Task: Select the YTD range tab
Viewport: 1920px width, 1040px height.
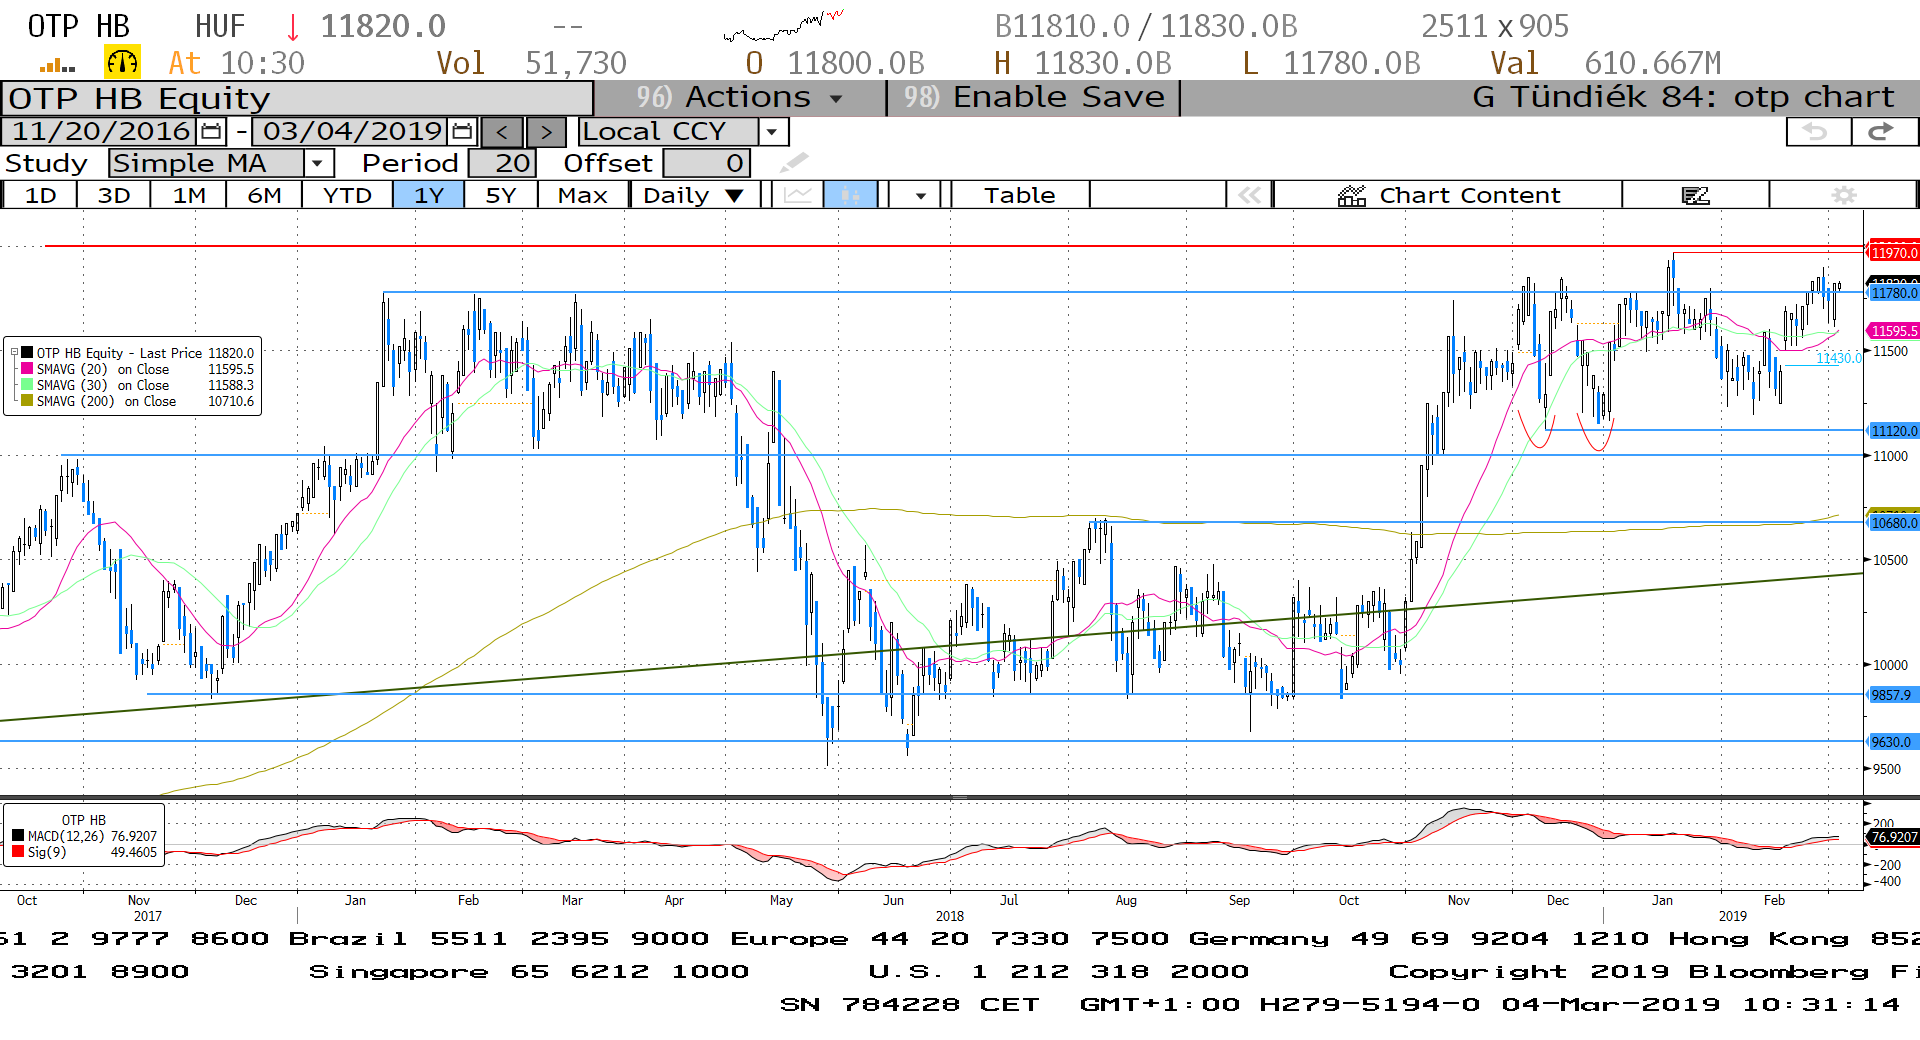Action: pos(347,195)
